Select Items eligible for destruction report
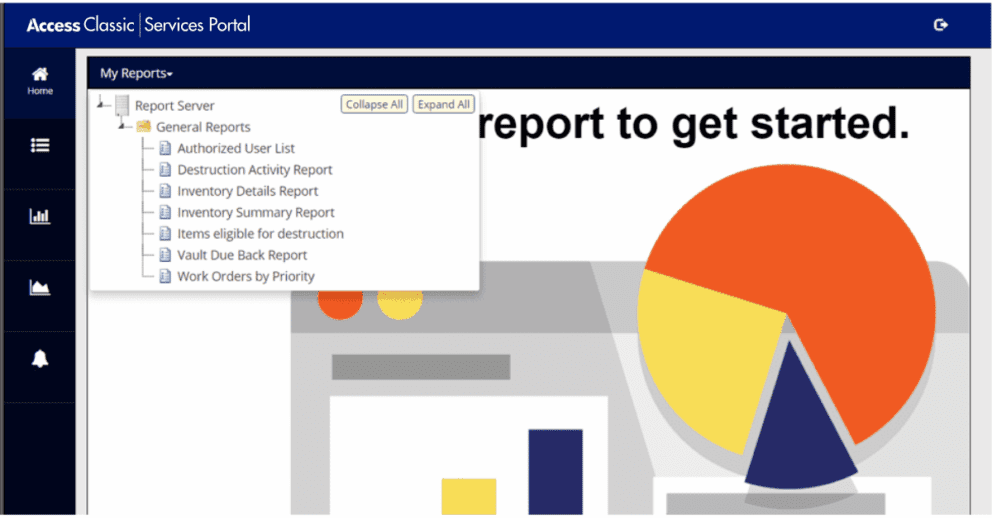The width and height of the screenshot is (992, 518). (x=260, y=233)
